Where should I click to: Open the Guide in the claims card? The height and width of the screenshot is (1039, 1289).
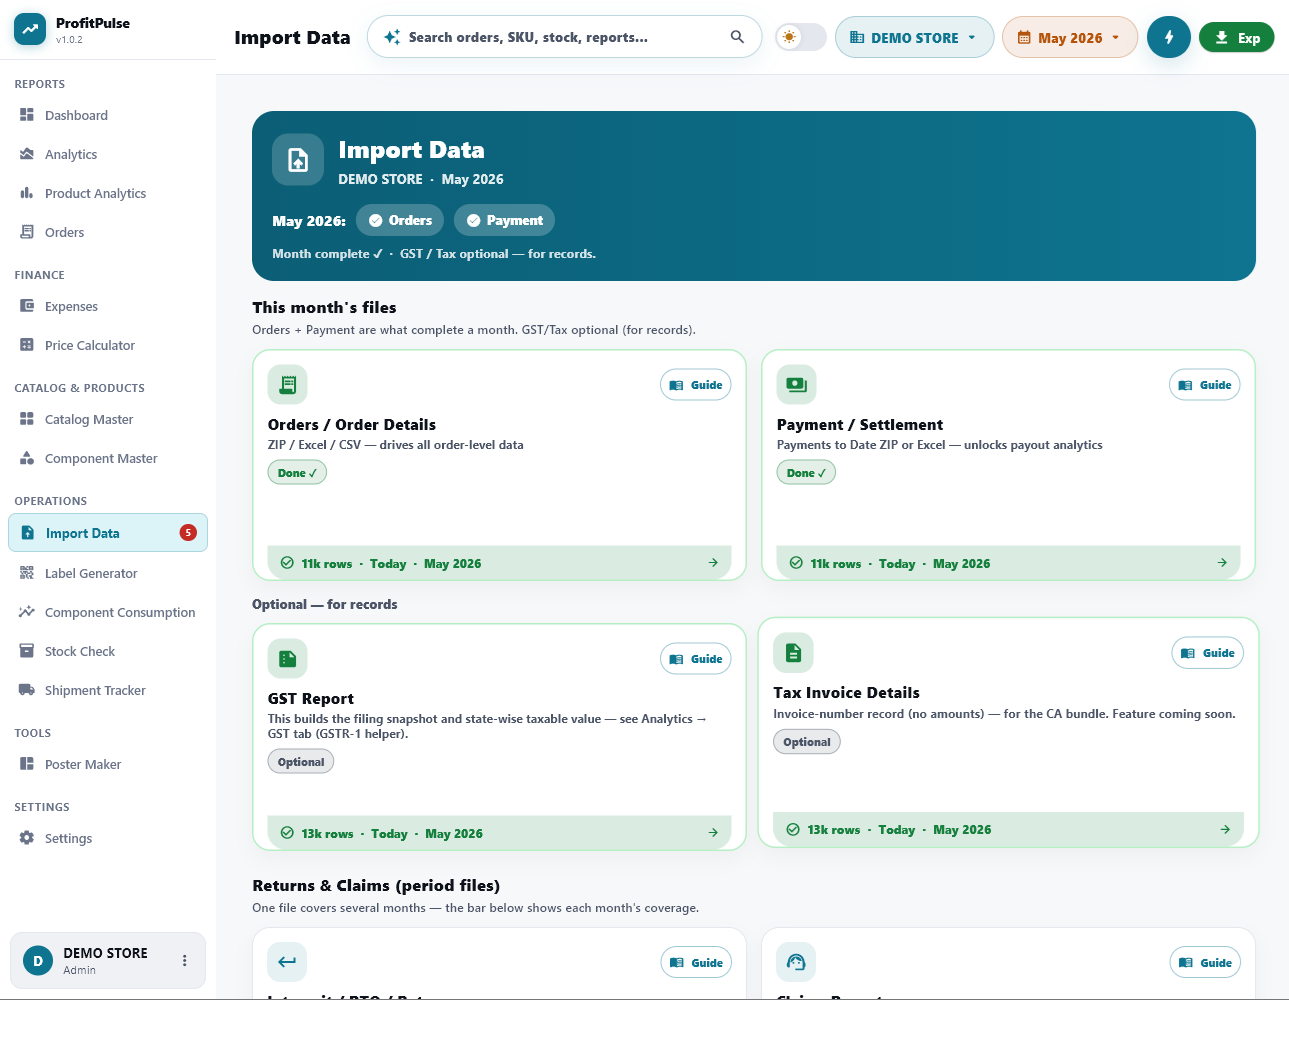coord(1206,963)
